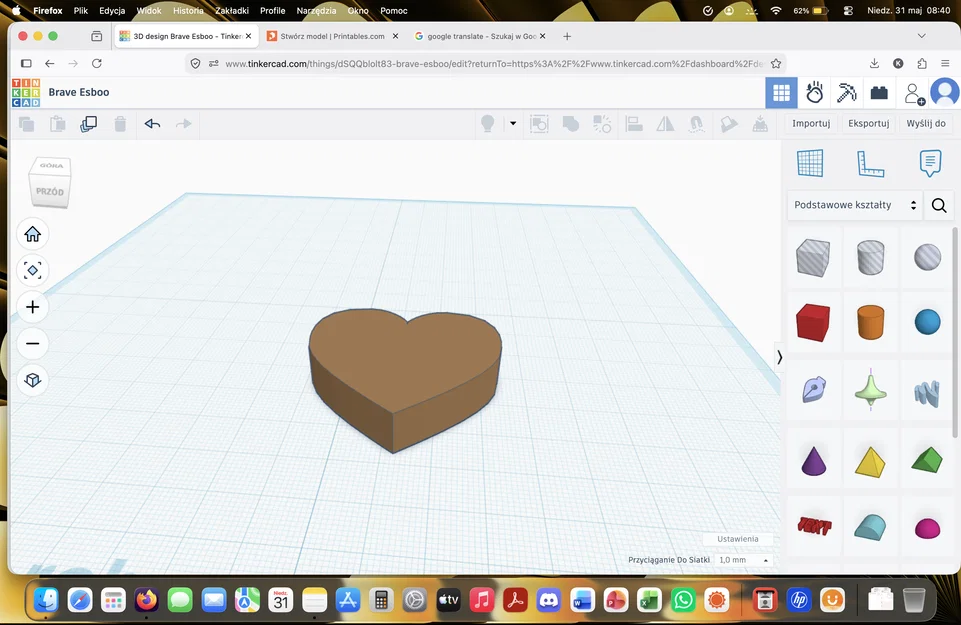The width and height of the screenshot is (961, 625).
Task: Toggle orthographic perspective view cube icon
Action: point(32,381)
